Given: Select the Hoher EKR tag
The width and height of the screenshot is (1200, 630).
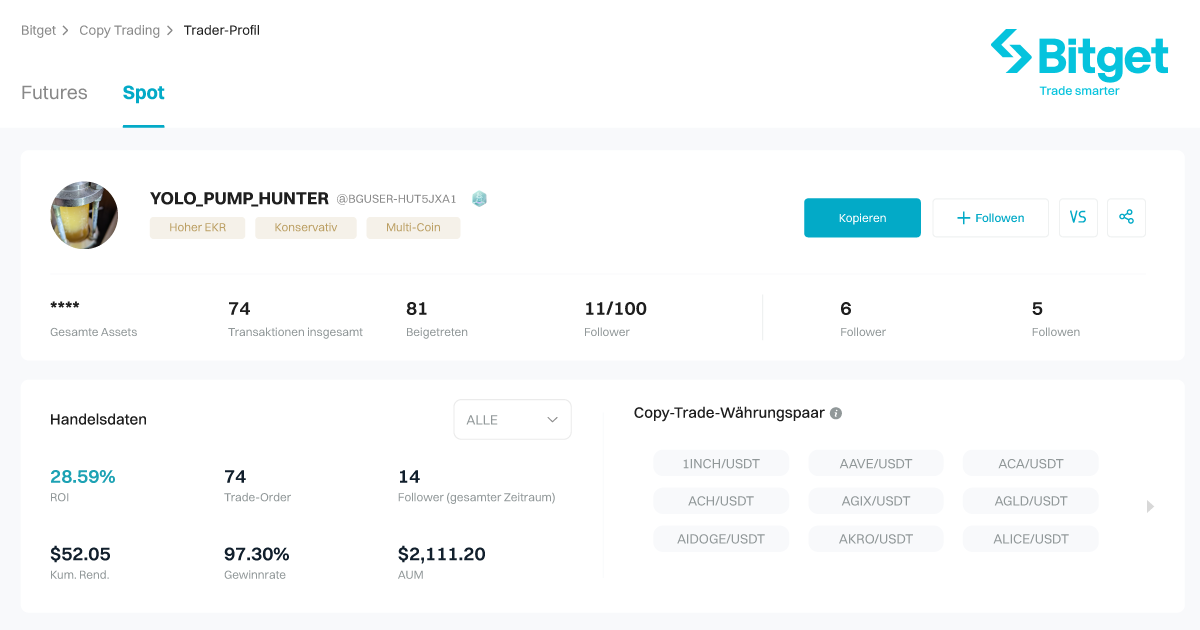Looking at the screenshot, I should click(x=198, y=228).
